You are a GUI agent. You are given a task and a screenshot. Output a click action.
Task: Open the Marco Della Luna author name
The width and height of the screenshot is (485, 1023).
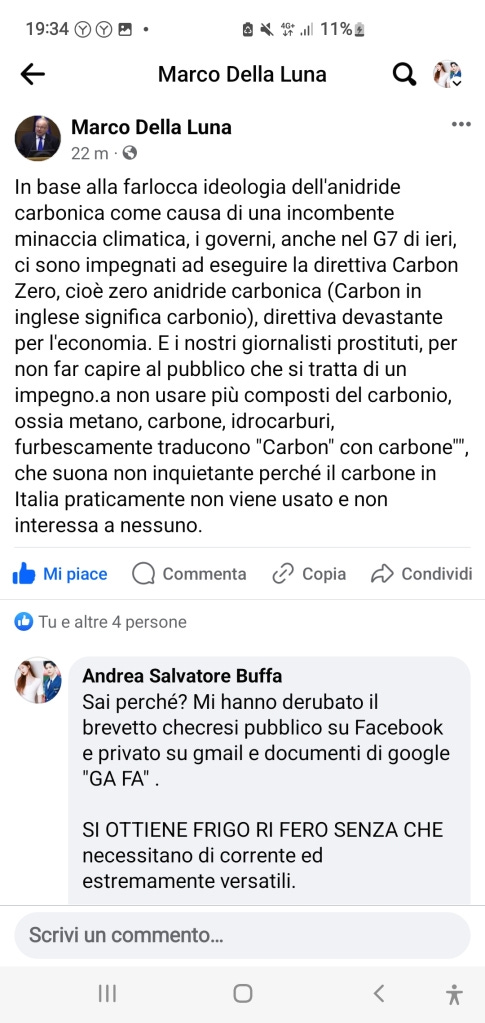tap(151, 127)
